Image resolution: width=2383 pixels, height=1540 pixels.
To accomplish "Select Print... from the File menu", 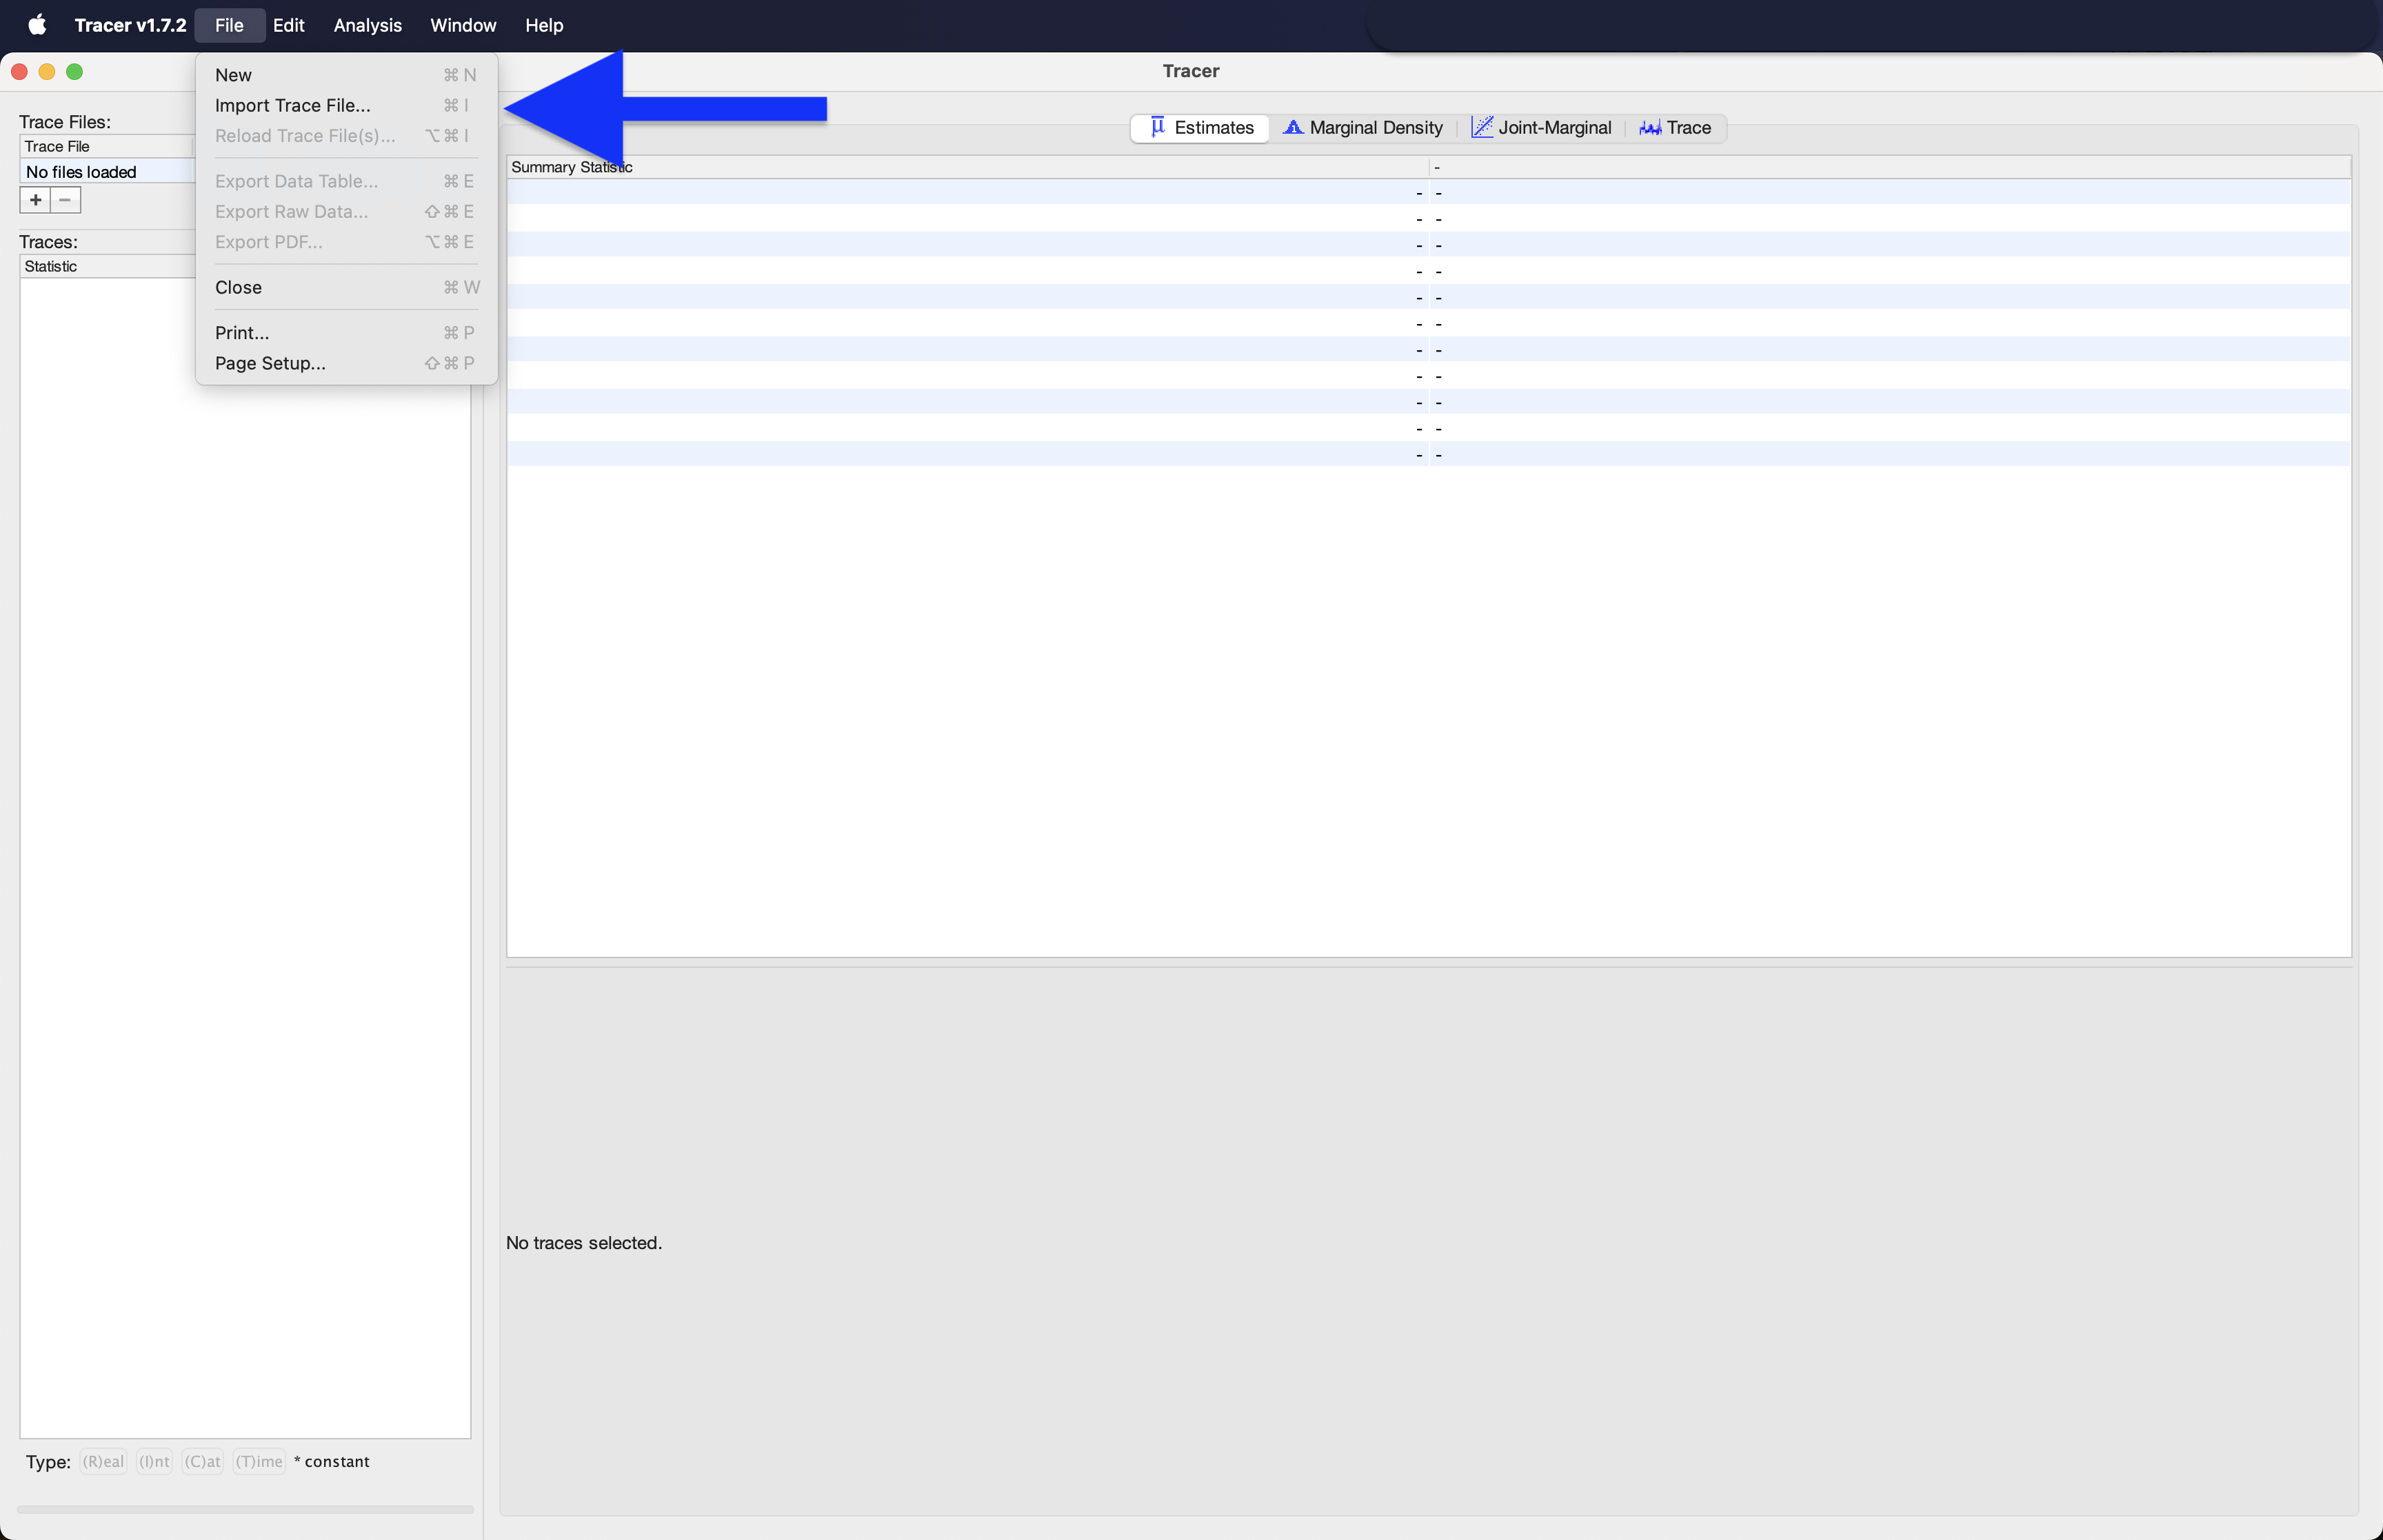I will click(x=346, y=333).
